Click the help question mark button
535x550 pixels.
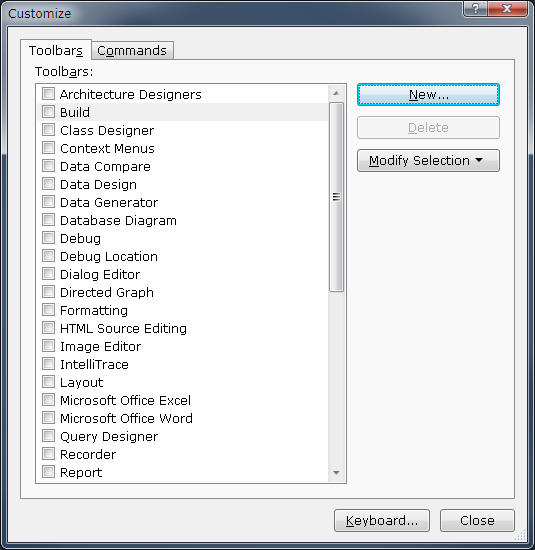[475, 8]
